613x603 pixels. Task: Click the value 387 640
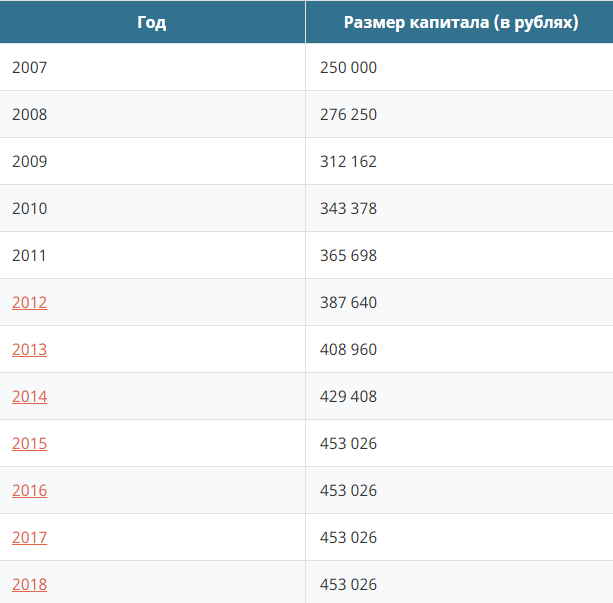tap(348, 302)
